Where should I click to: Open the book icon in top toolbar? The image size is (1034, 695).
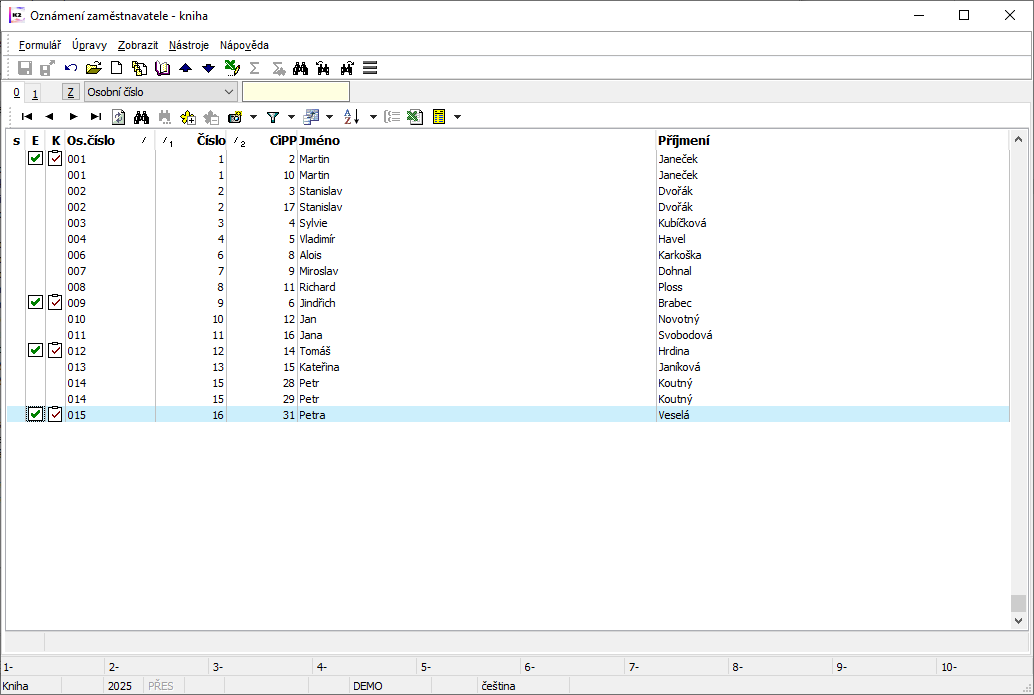(162, 68)
